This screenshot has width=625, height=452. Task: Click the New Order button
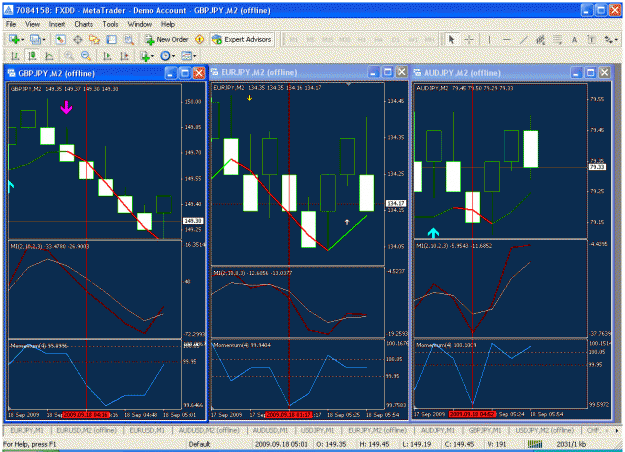[x=167, y=39]
